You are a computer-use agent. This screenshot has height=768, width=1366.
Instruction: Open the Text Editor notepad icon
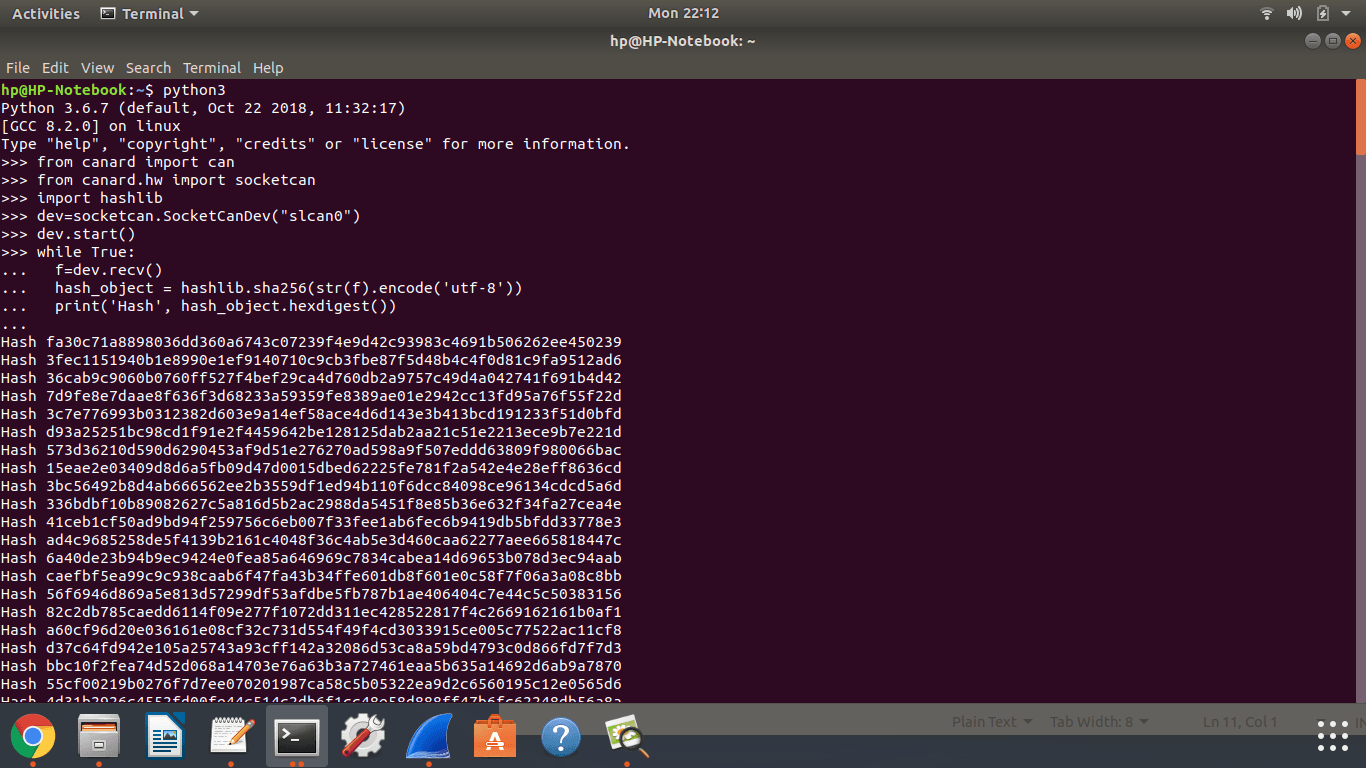(x=231, y=738)
